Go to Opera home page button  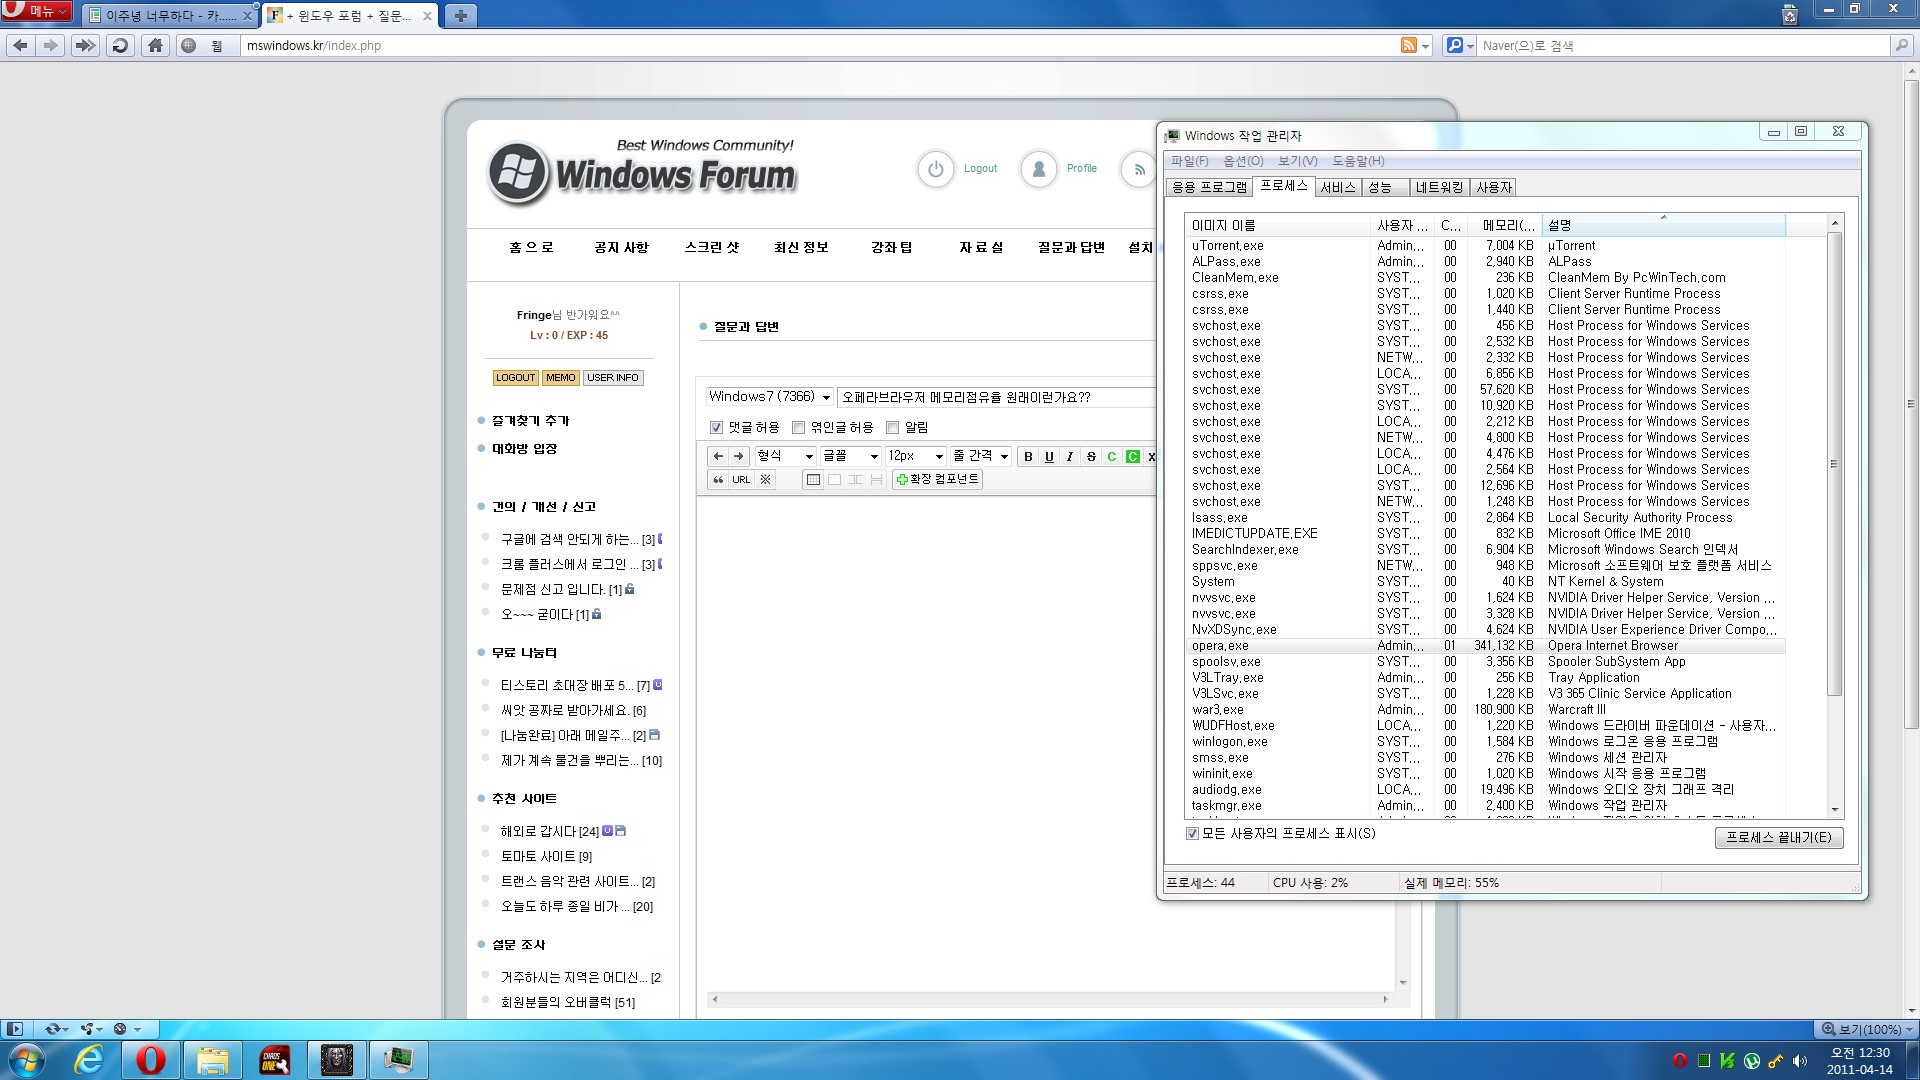pos(155,45)
